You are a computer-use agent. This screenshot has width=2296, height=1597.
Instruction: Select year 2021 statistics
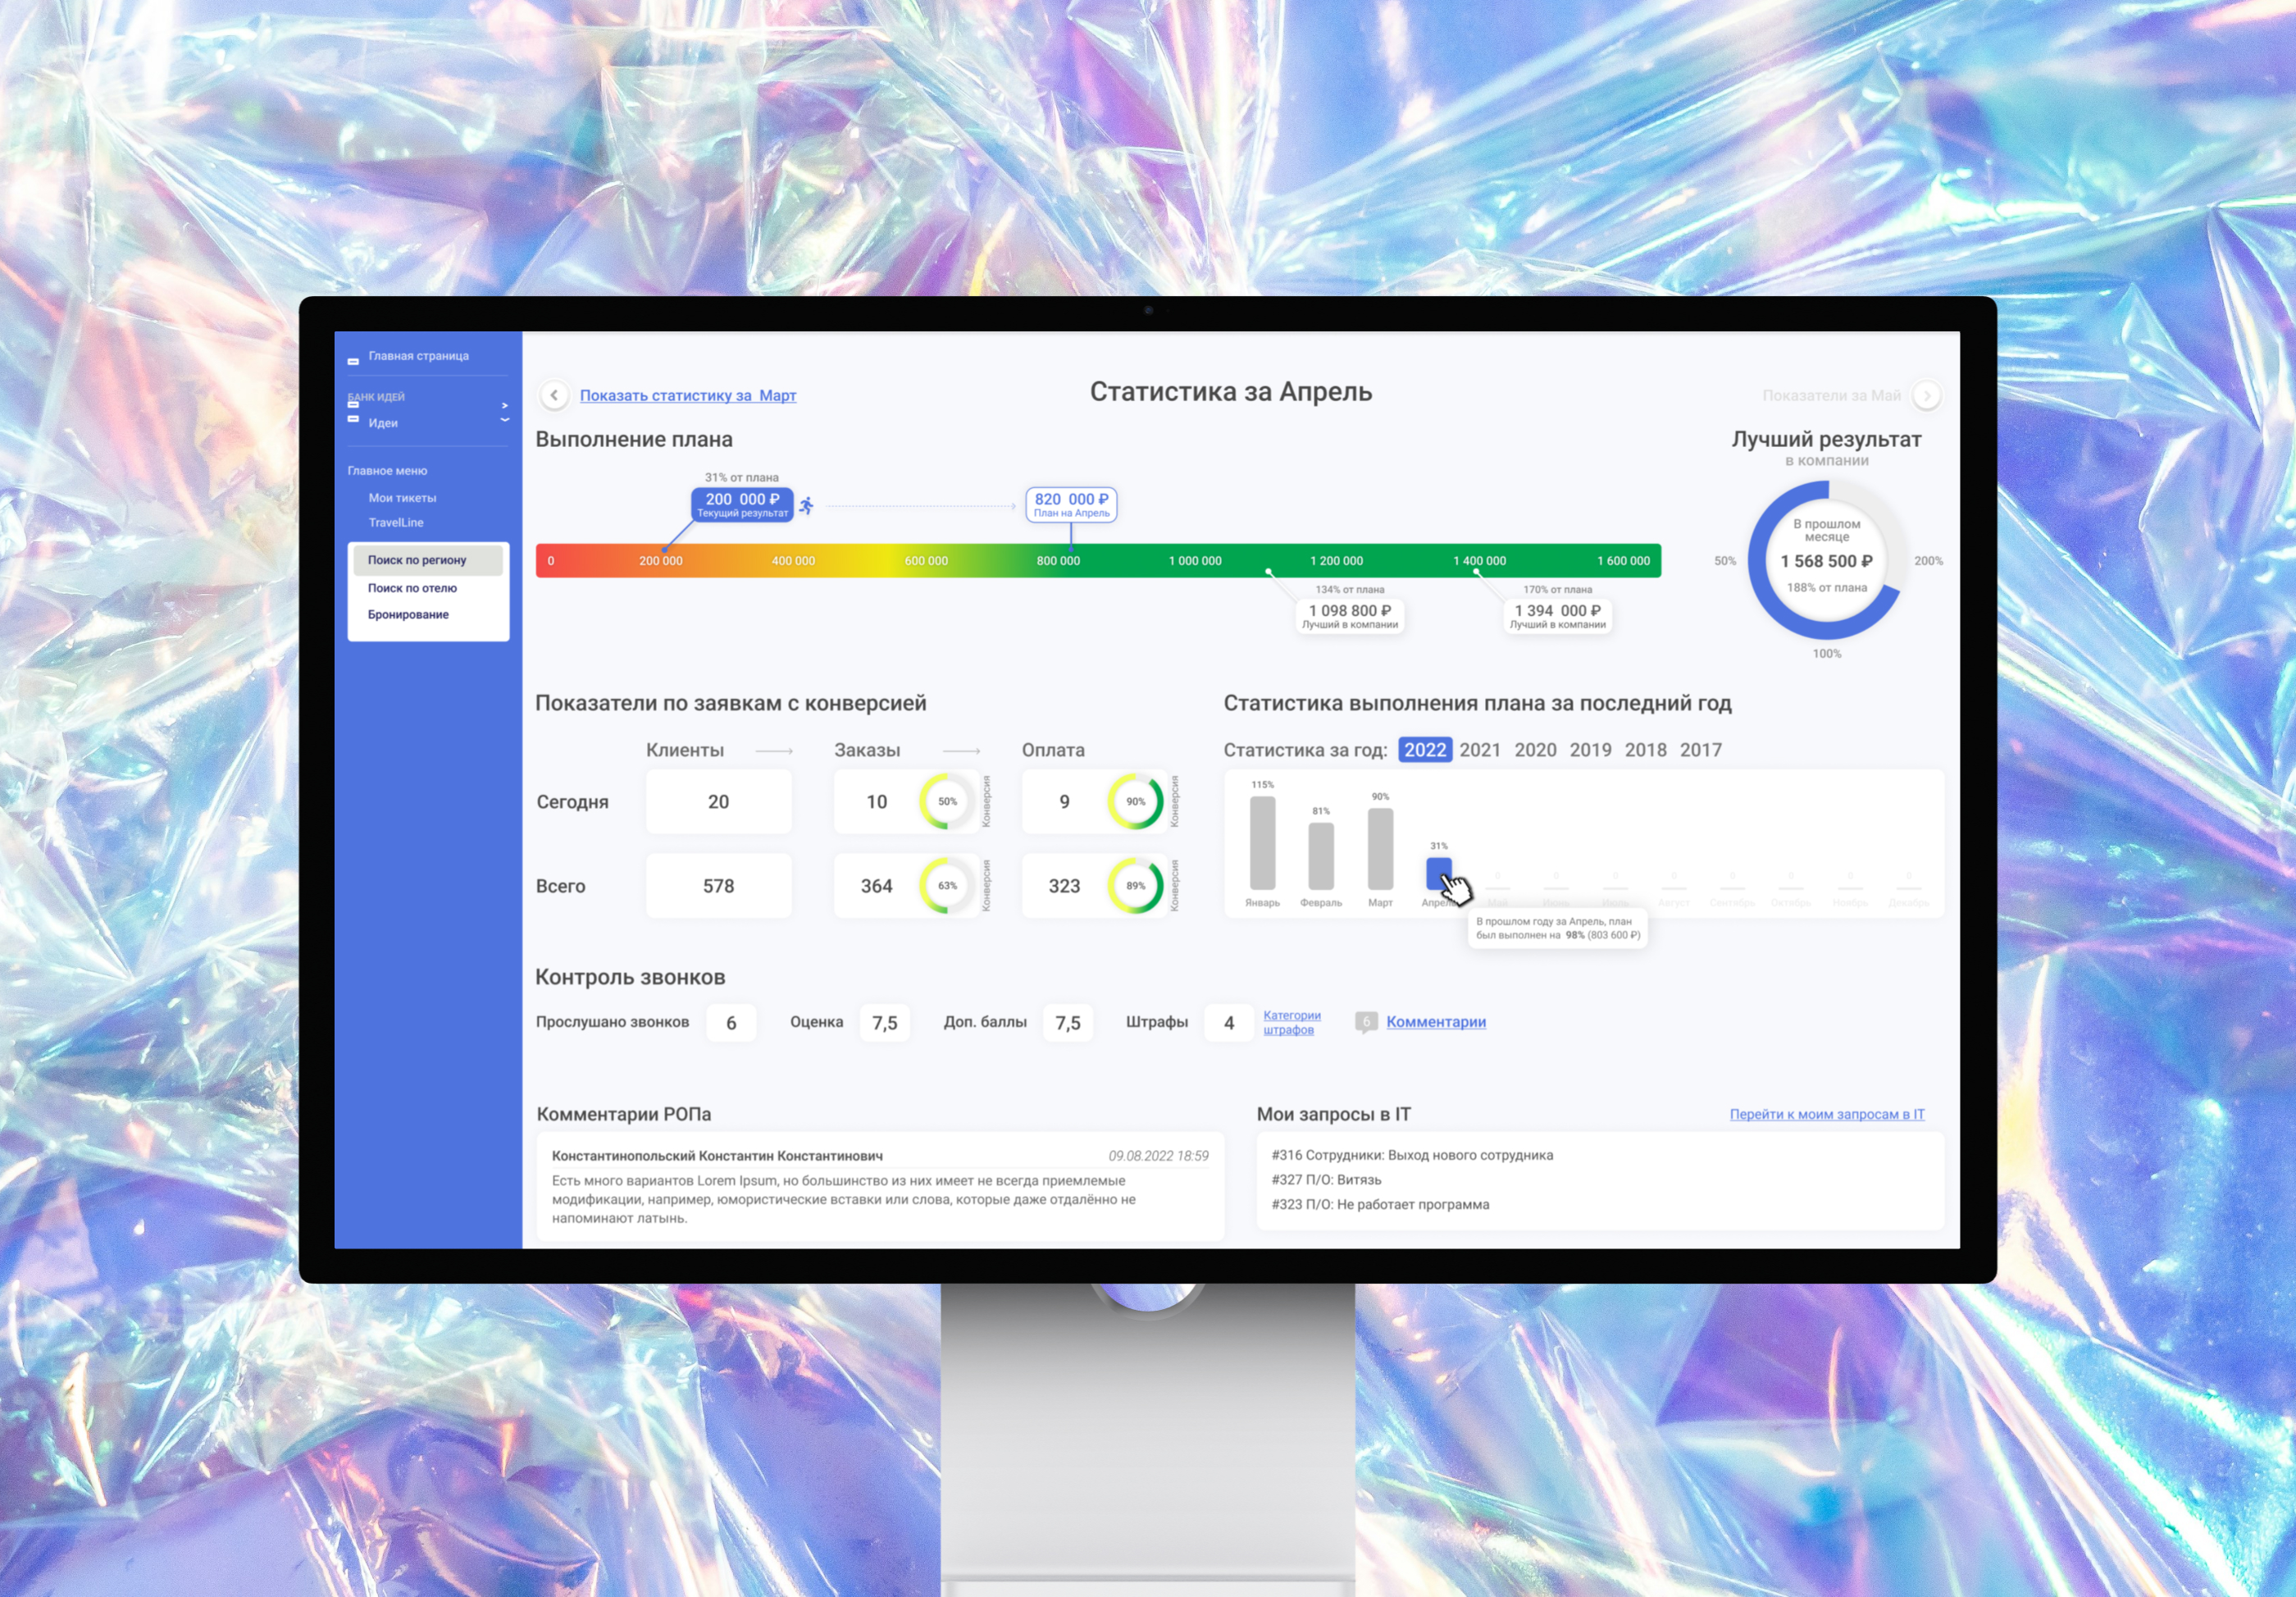1479,750
